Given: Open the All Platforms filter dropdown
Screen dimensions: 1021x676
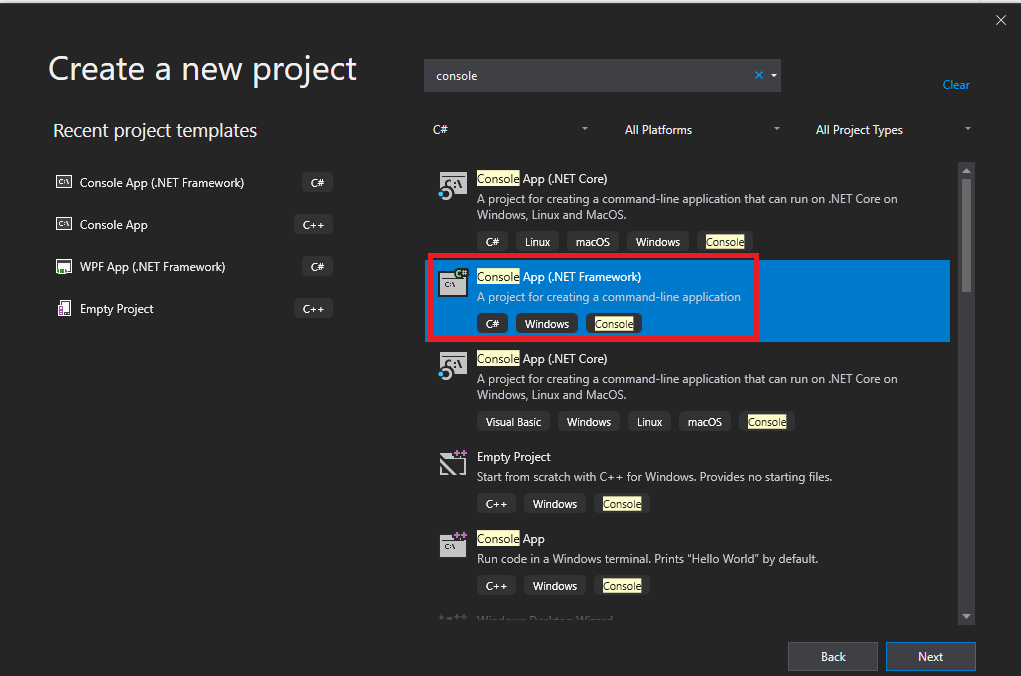Looking at the screenshot, I should 702,130.
